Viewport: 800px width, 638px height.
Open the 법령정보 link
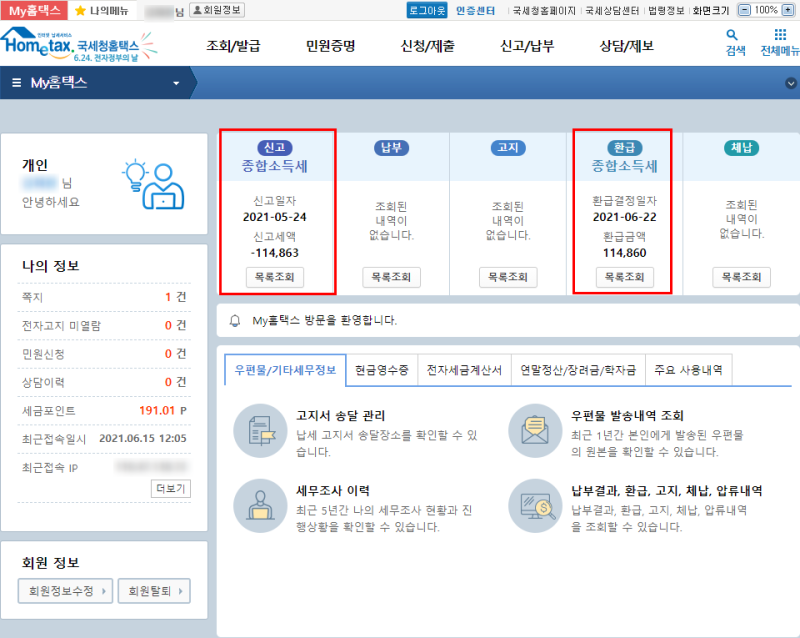coord(666,11)
